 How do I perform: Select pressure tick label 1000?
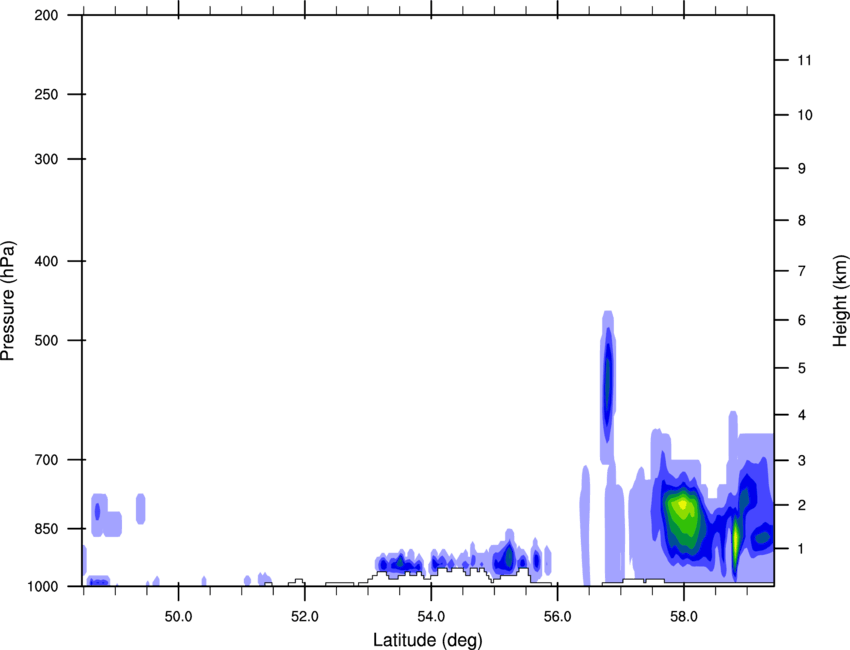[42, 586]
